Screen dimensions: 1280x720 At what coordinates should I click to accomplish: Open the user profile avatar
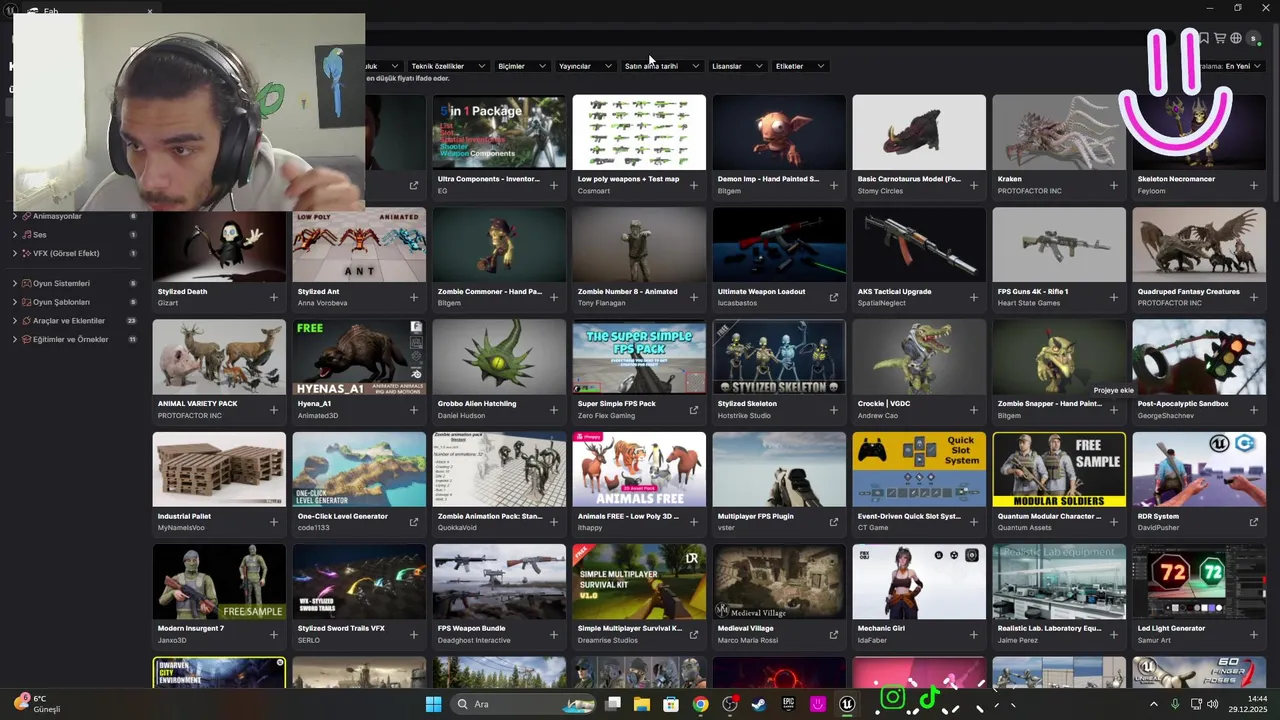[1253, 38]
